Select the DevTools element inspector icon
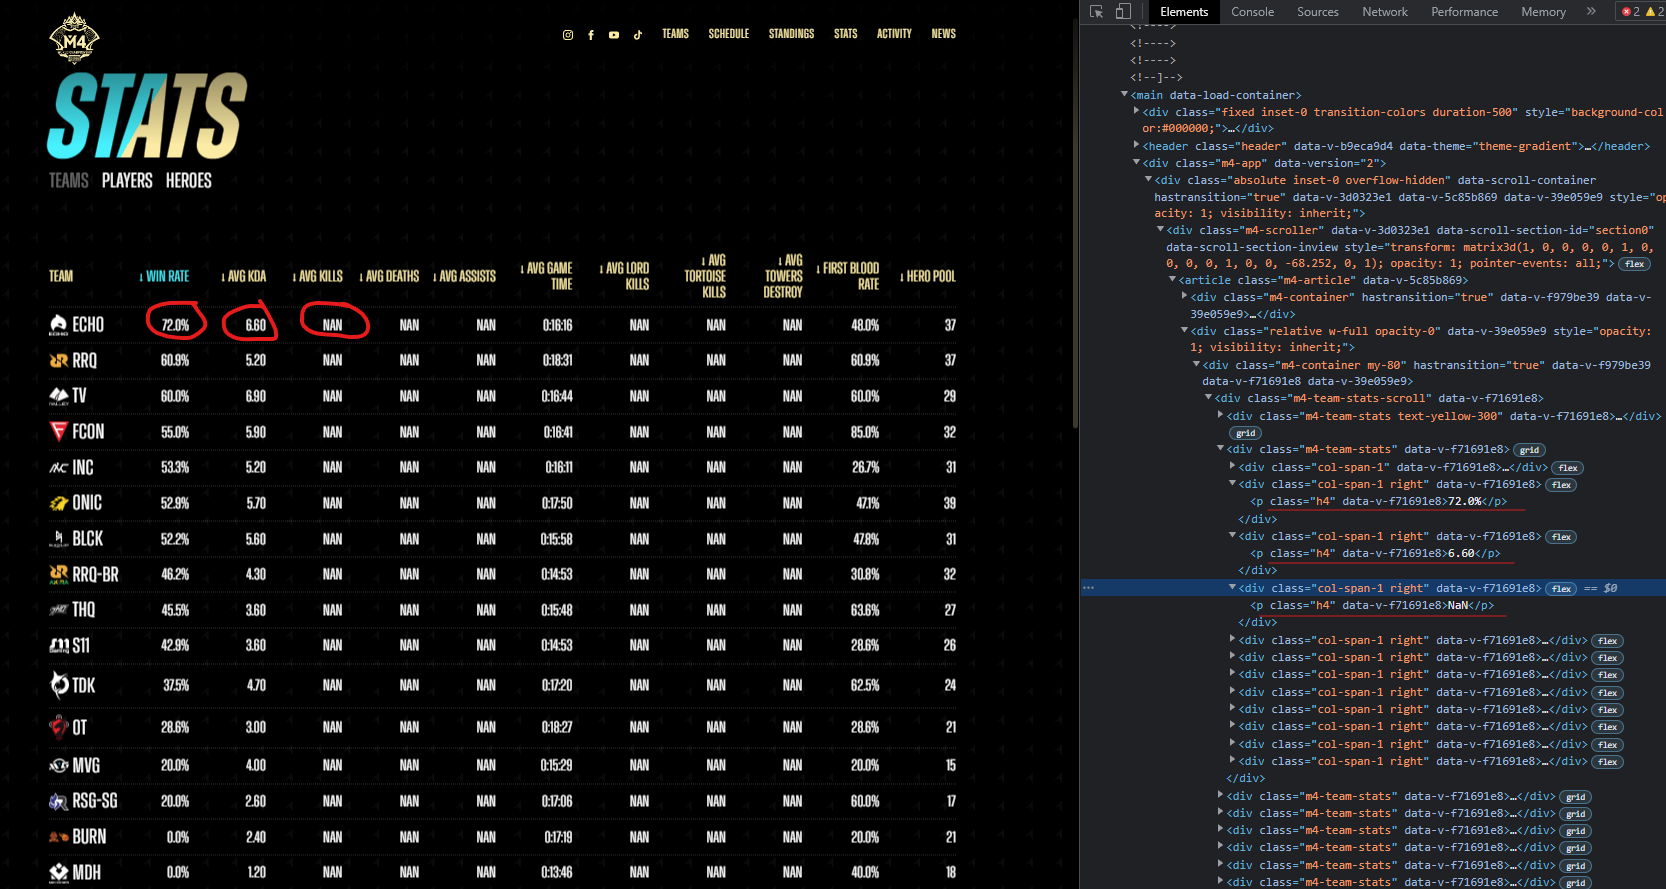 click(1096, 12)
